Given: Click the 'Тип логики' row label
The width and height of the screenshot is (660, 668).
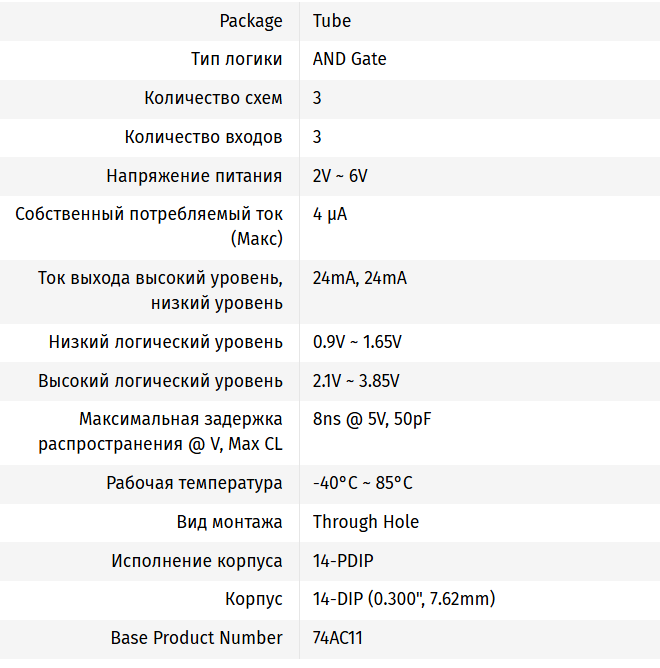Looking at the screenshot, I should pos(237,59).
